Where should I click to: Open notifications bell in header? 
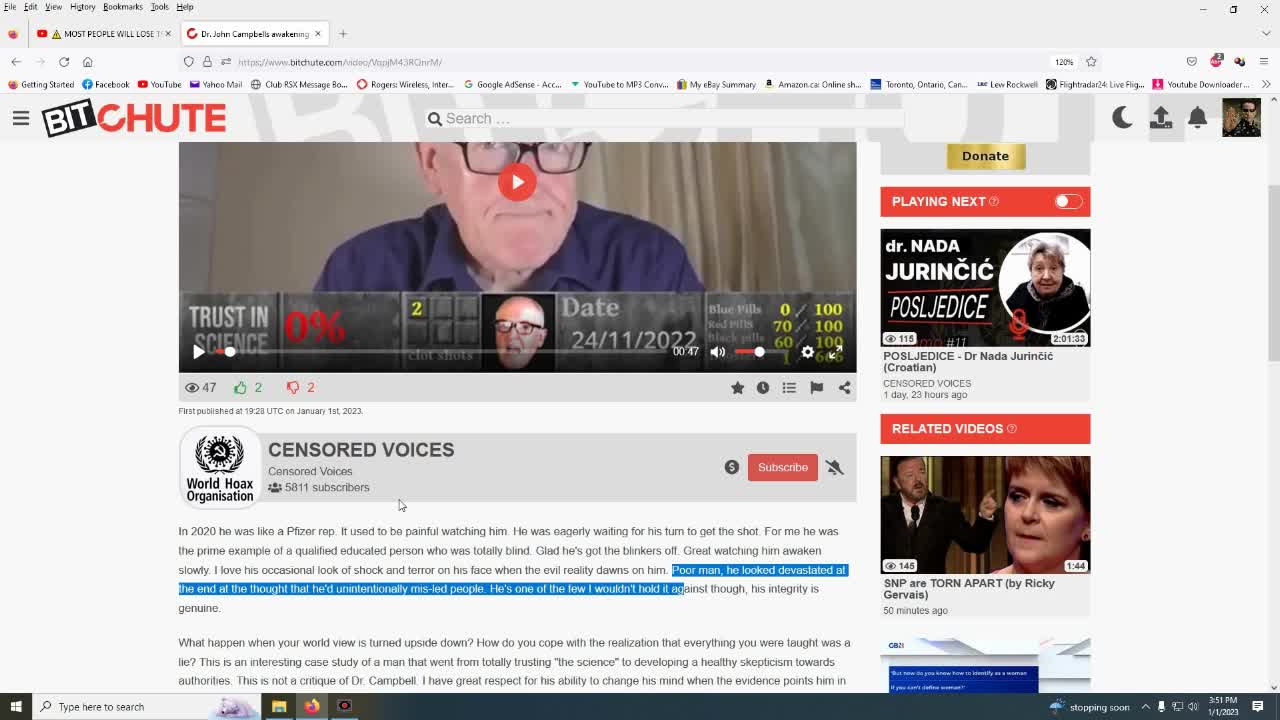tap(1197, 117)
